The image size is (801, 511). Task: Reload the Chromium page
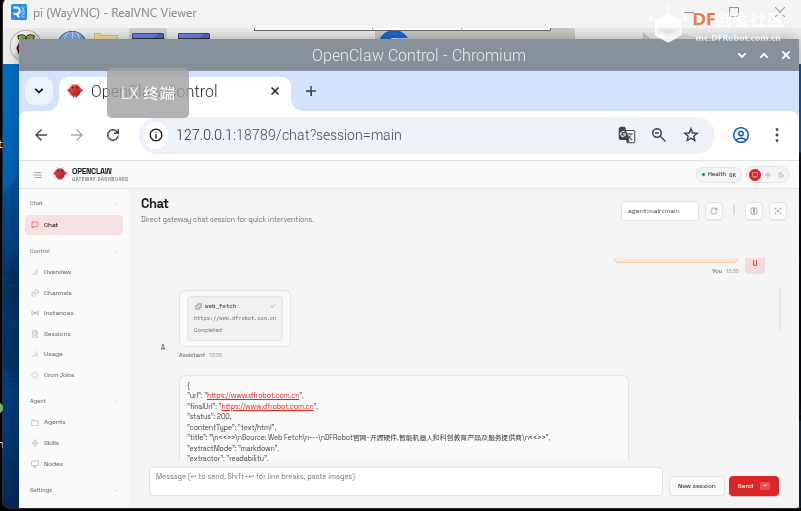coord(113,135)
